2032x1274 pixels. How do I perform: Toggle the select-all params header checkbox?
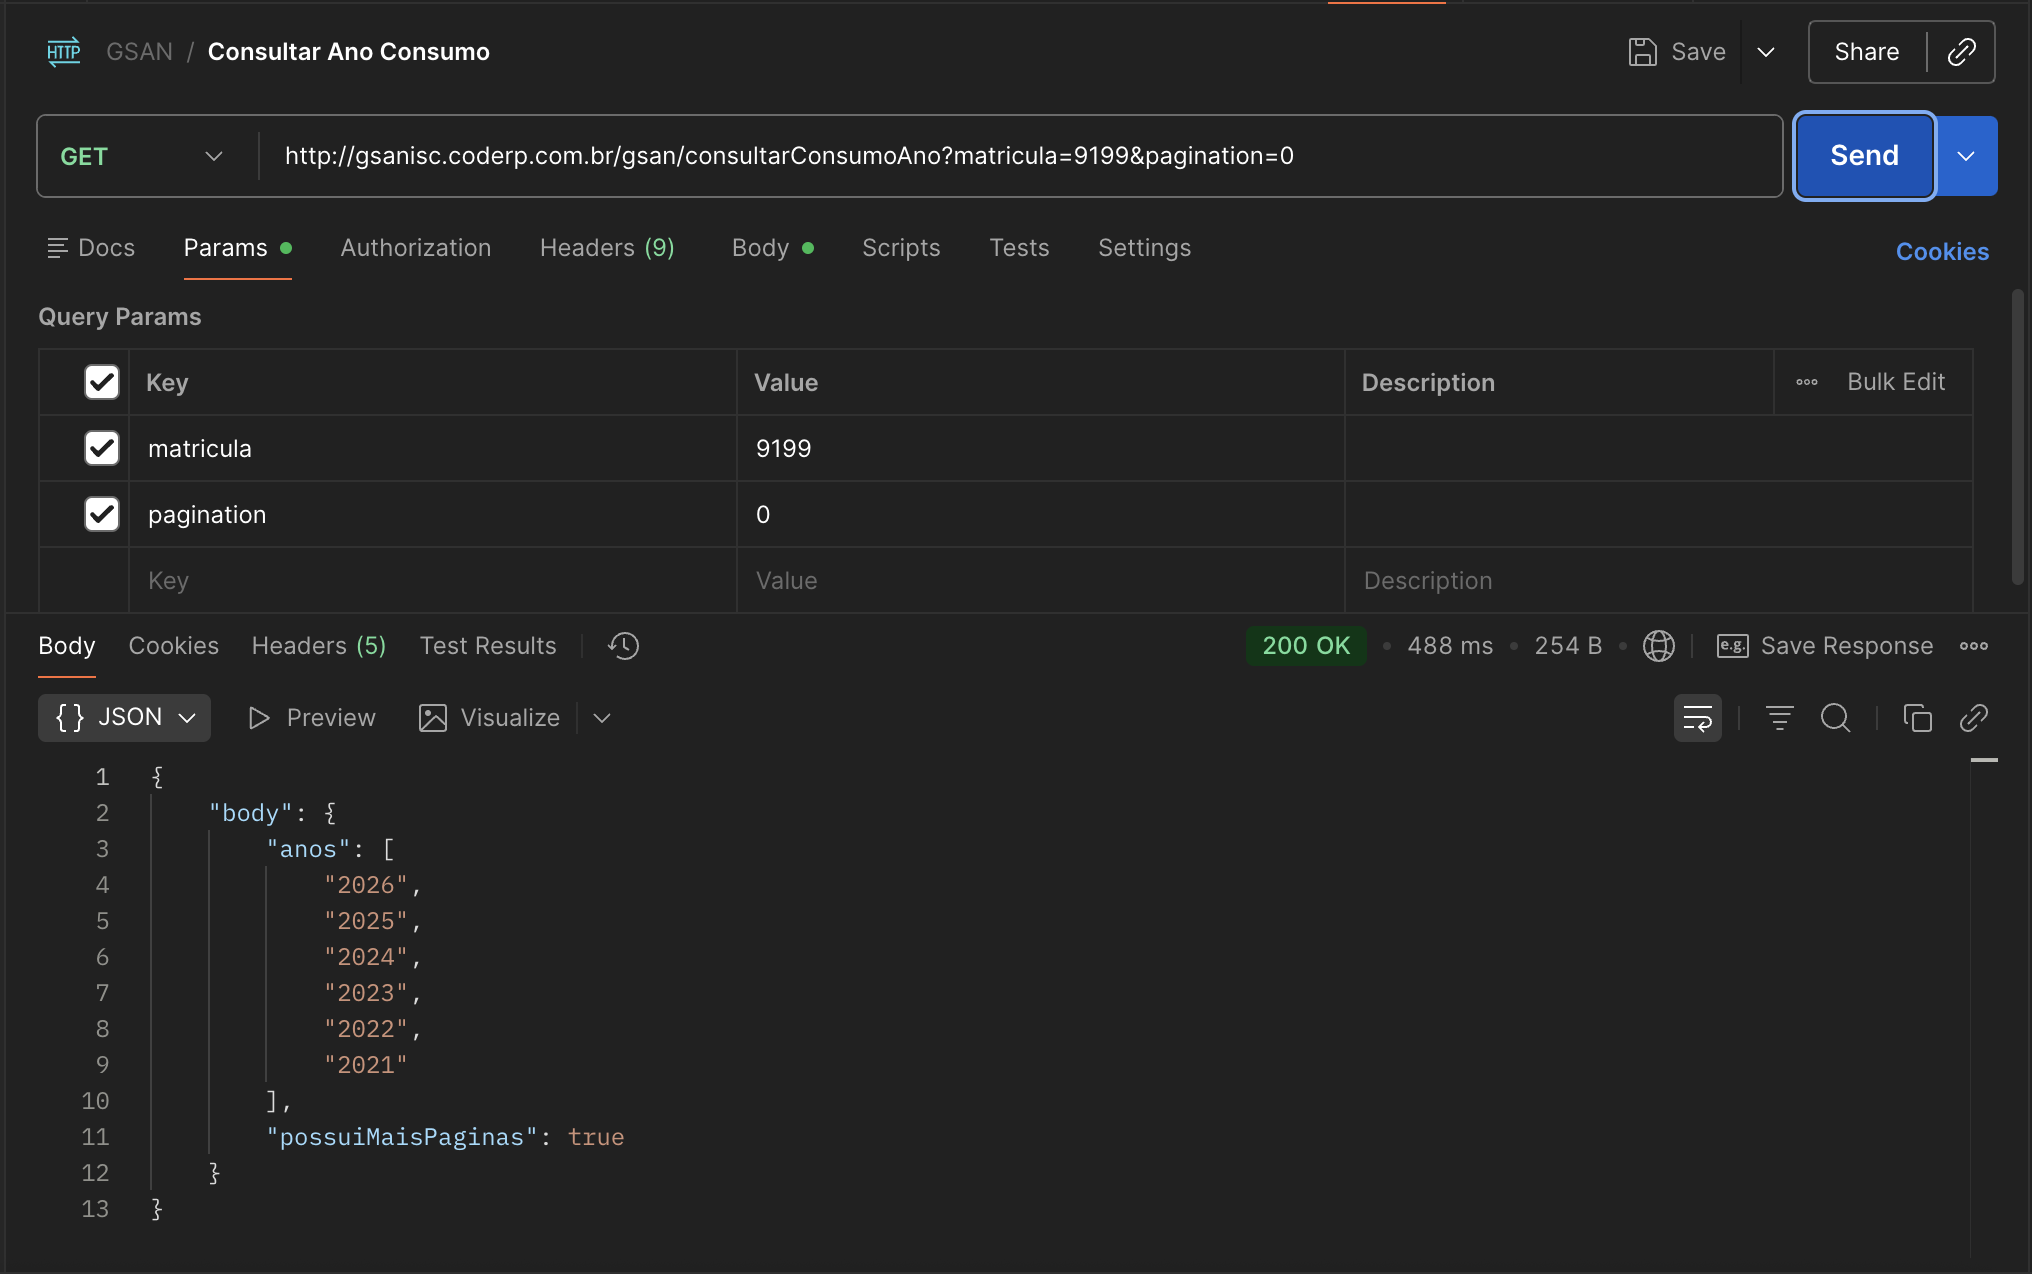tap(102, 382)
